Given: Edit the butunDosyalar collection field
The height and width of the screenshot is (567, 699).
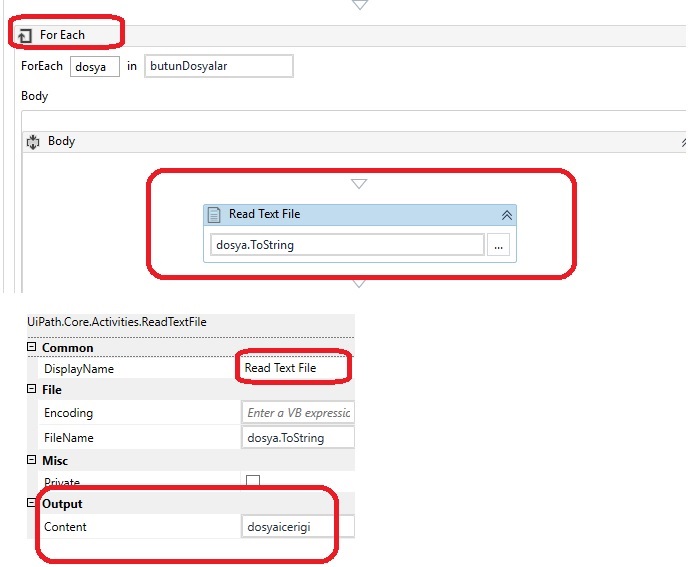Looking at the screenshot, I should (218, 66).
